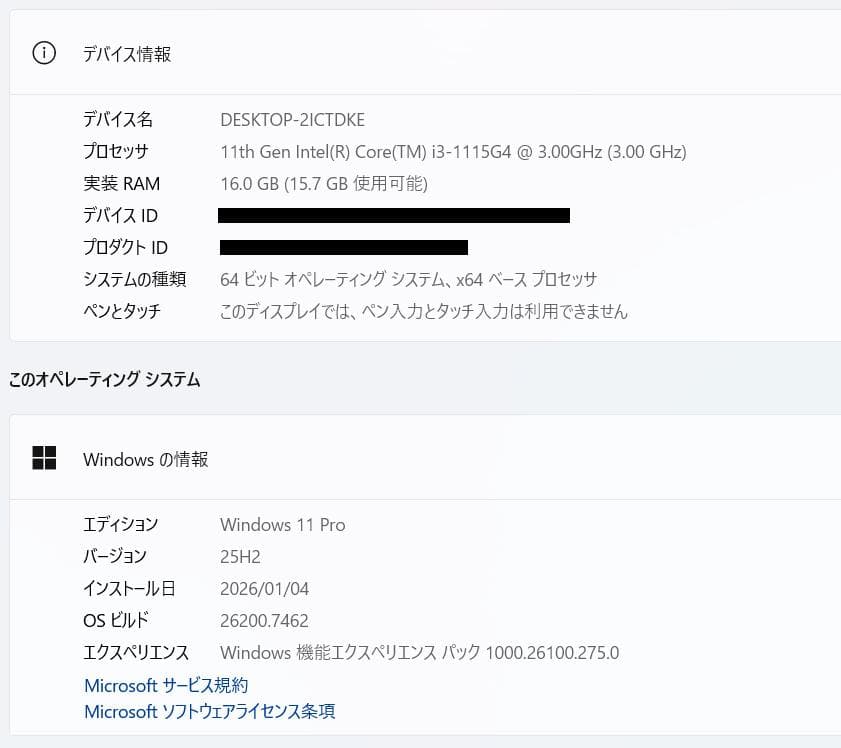Click the OS ビルド 26200.7462 value
The width and height of the screenshot is (841, 748).
pyautogui.click(x=266, y=620)
